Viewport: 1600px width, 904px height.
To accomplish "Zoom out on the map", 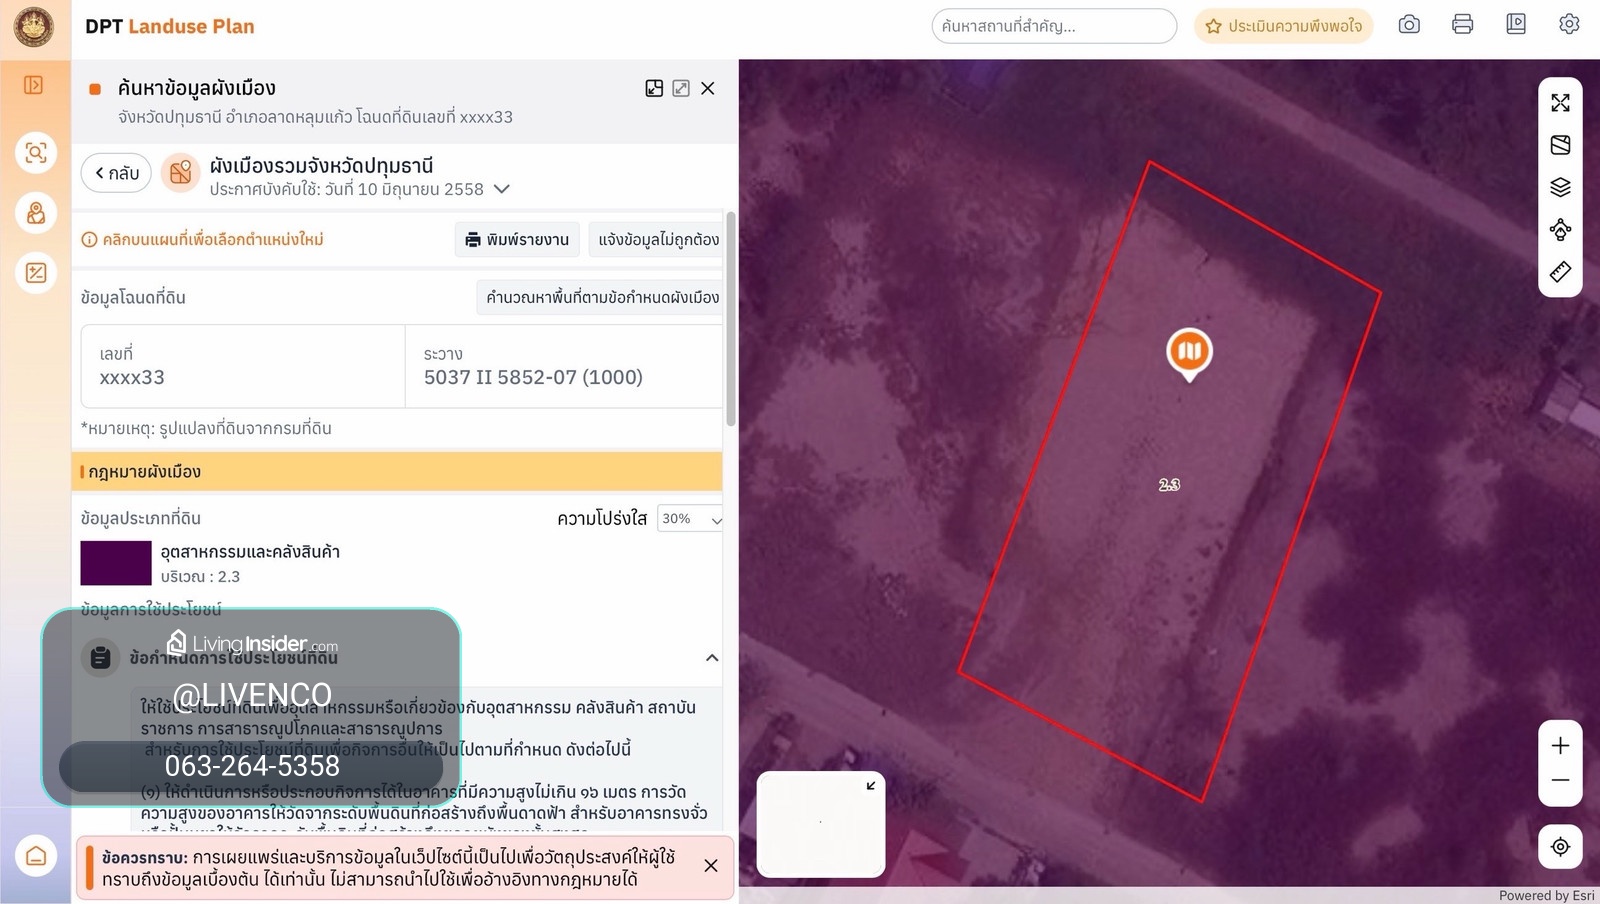I will click(1560, 781).
